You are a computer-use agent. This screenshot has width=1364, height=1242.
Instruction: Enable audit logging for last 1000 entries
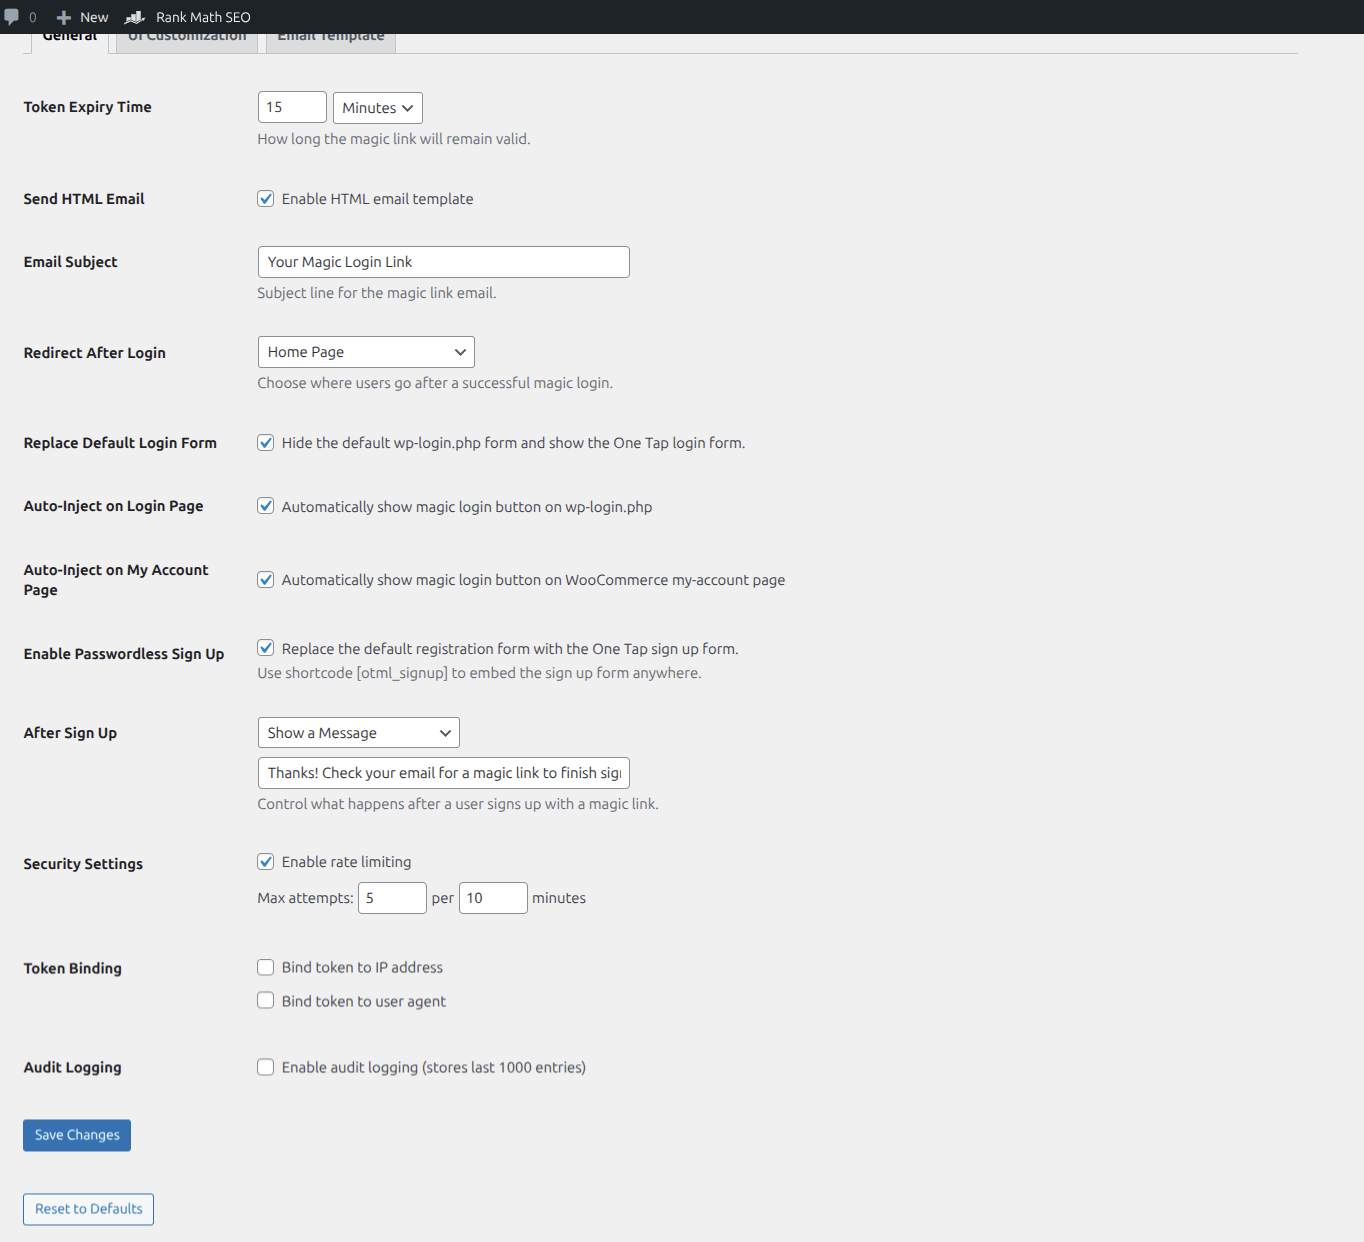point(265,1067)
